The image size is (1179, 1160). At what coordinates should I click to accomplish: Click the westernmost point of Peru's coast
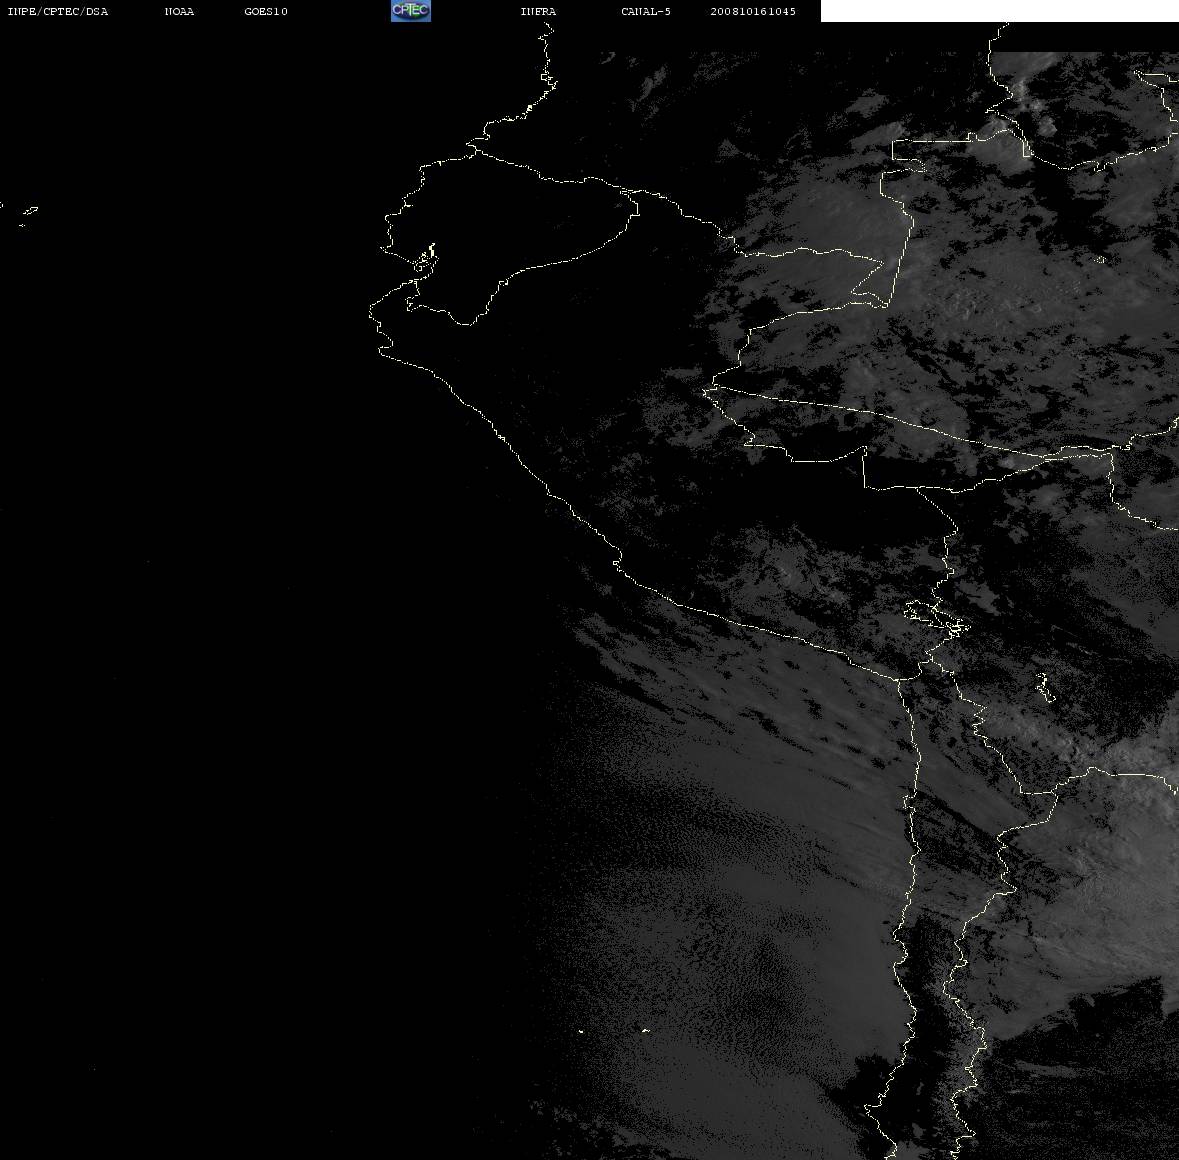(371, 312)
